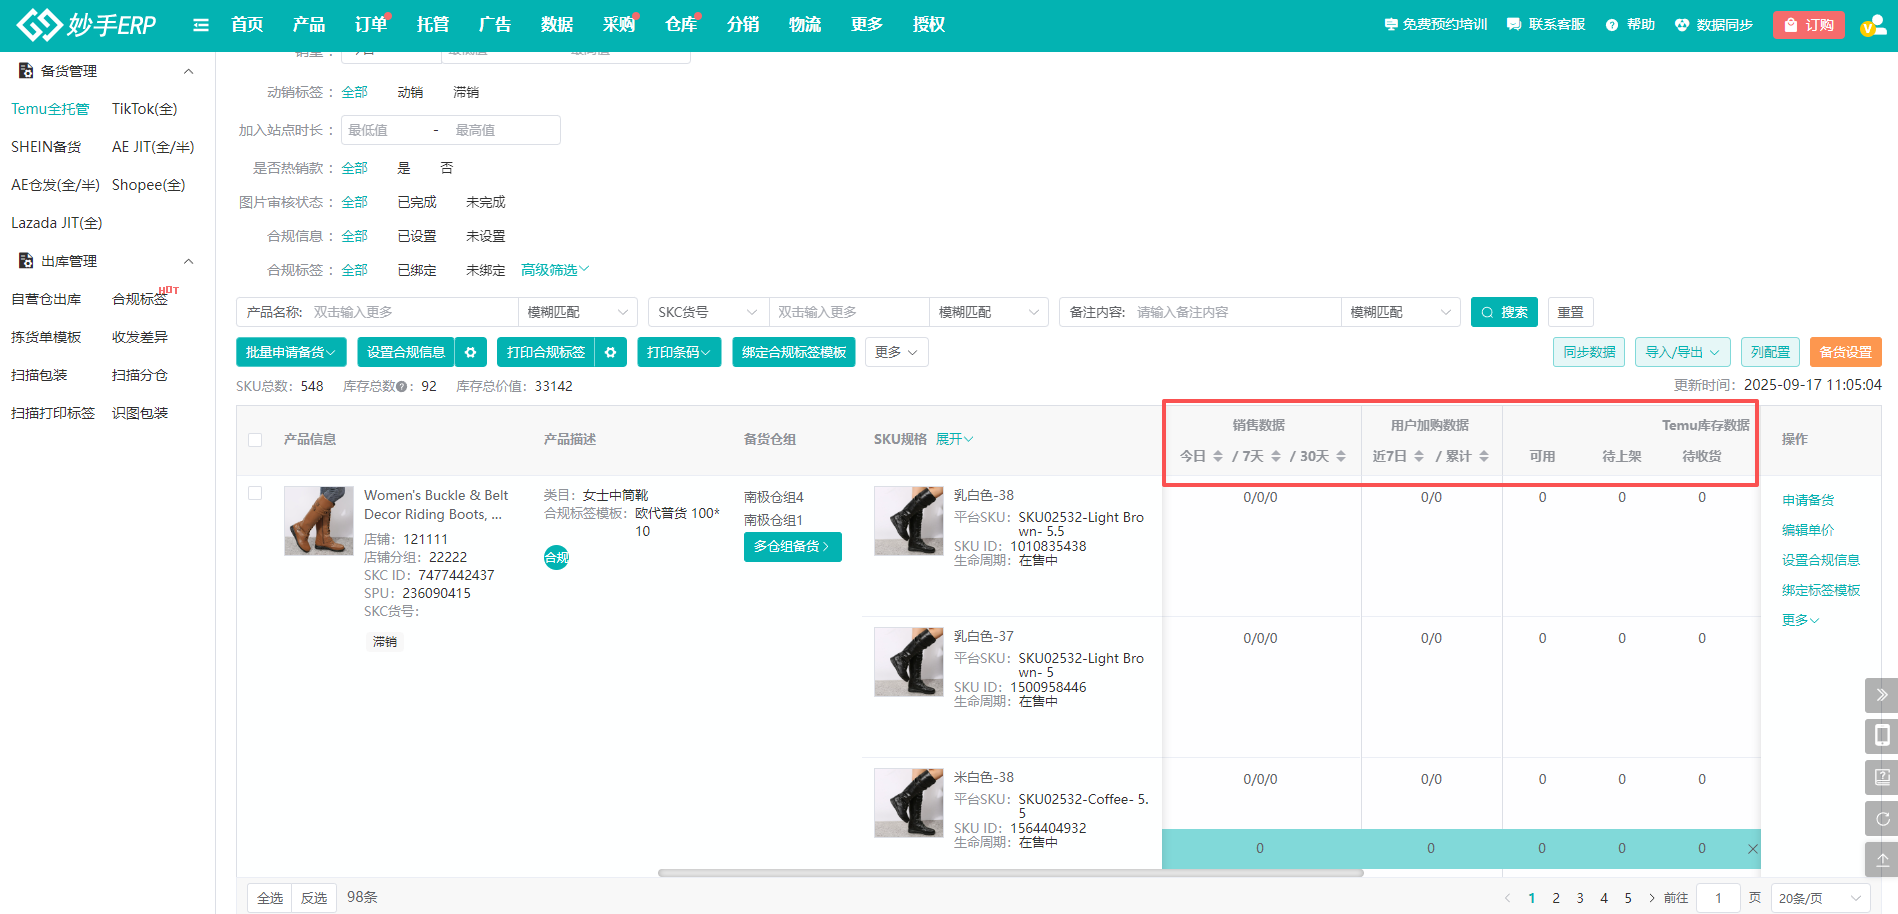
Task: Click the refresh icon in right floating bar
Action: 1881,819
